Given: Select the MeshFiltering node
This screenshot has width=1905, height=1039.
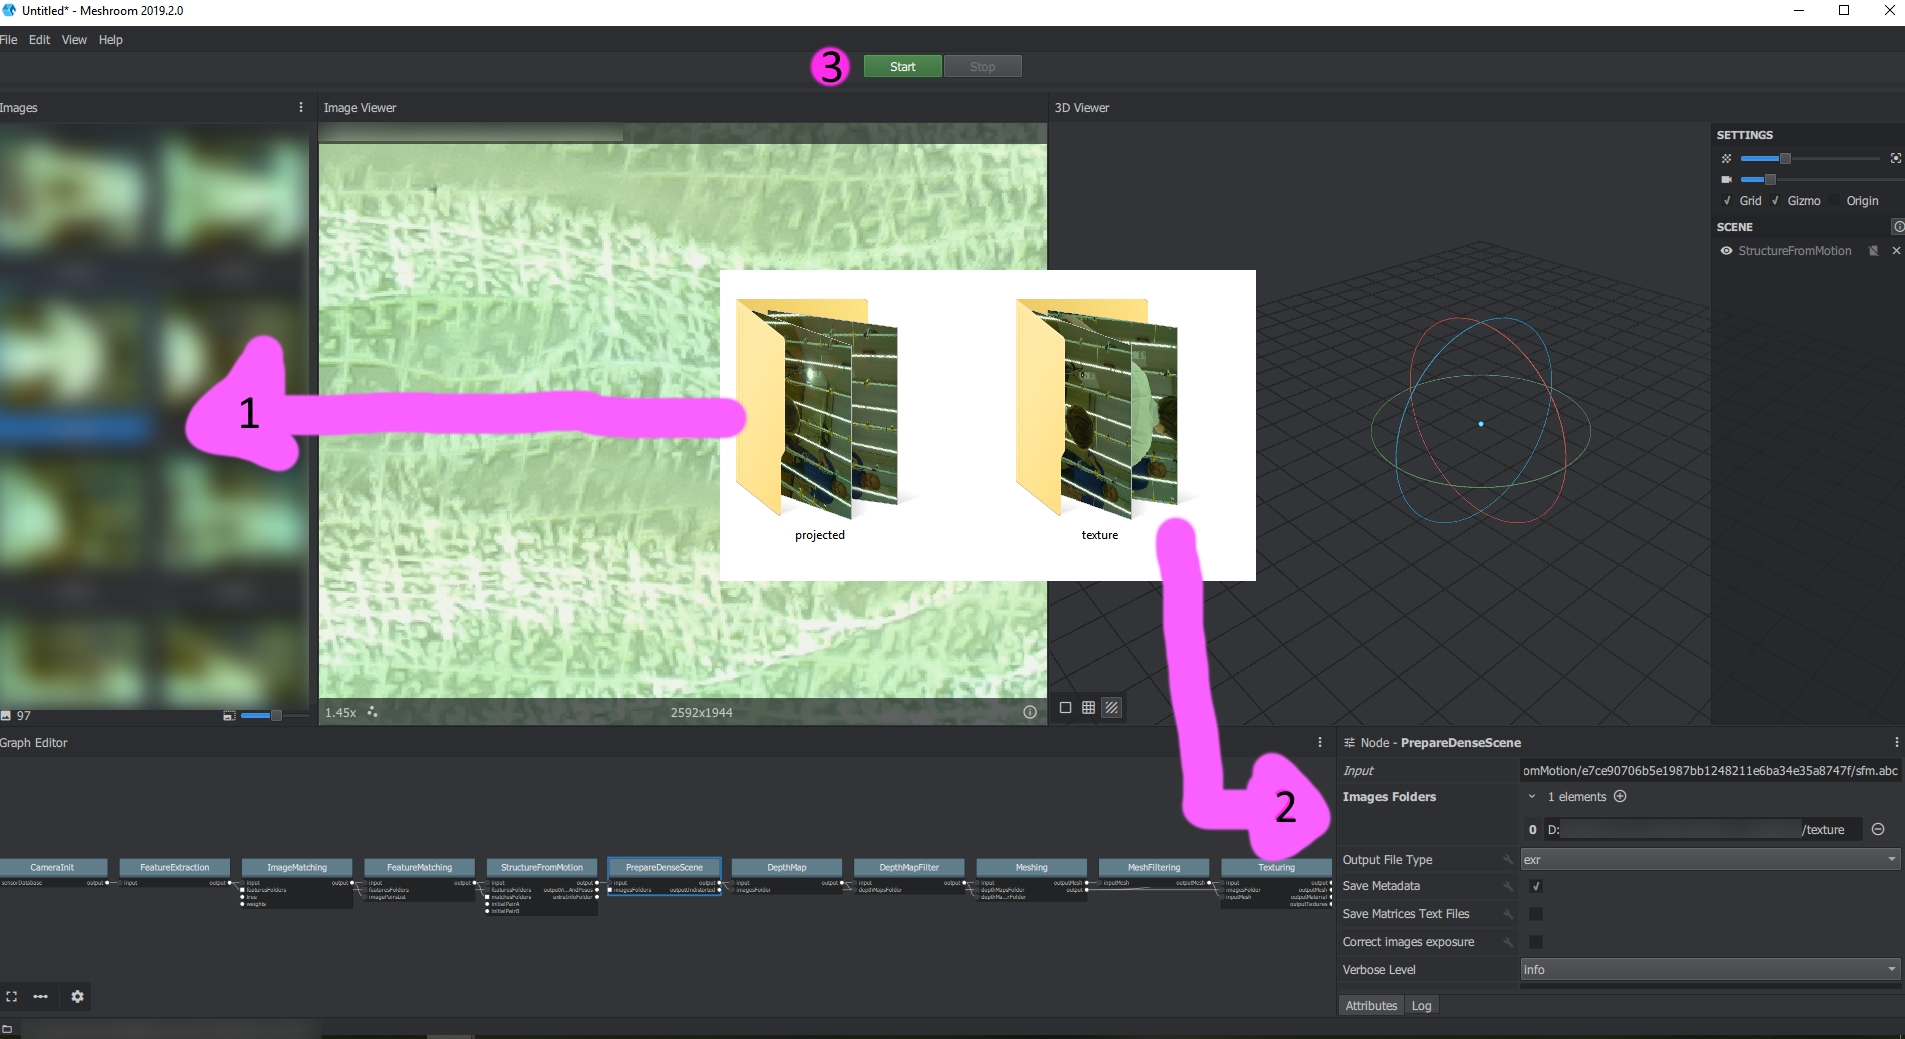Looking at the screenshot, I should [1154, 867].
